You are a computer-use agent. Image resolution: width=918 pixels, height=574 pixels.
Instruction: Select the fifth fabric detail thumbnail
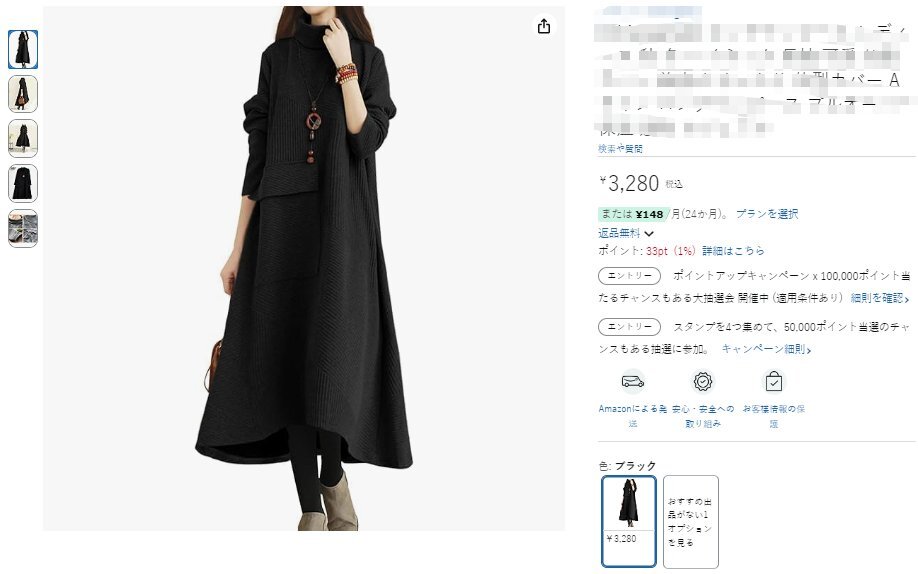point(23,228)
